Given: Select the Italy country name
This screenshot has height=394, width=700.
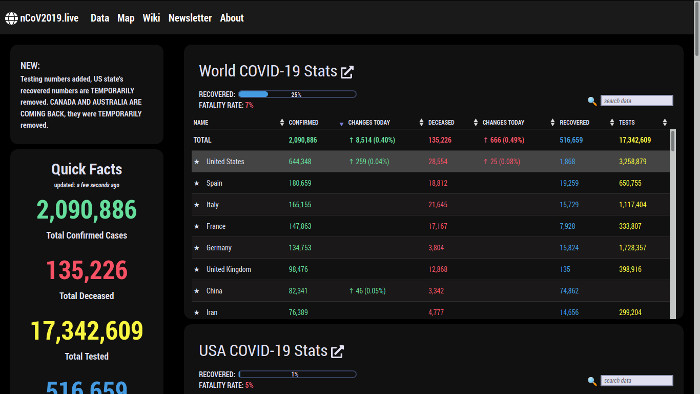Looking at the screenshot, I should tap(212, 205).
